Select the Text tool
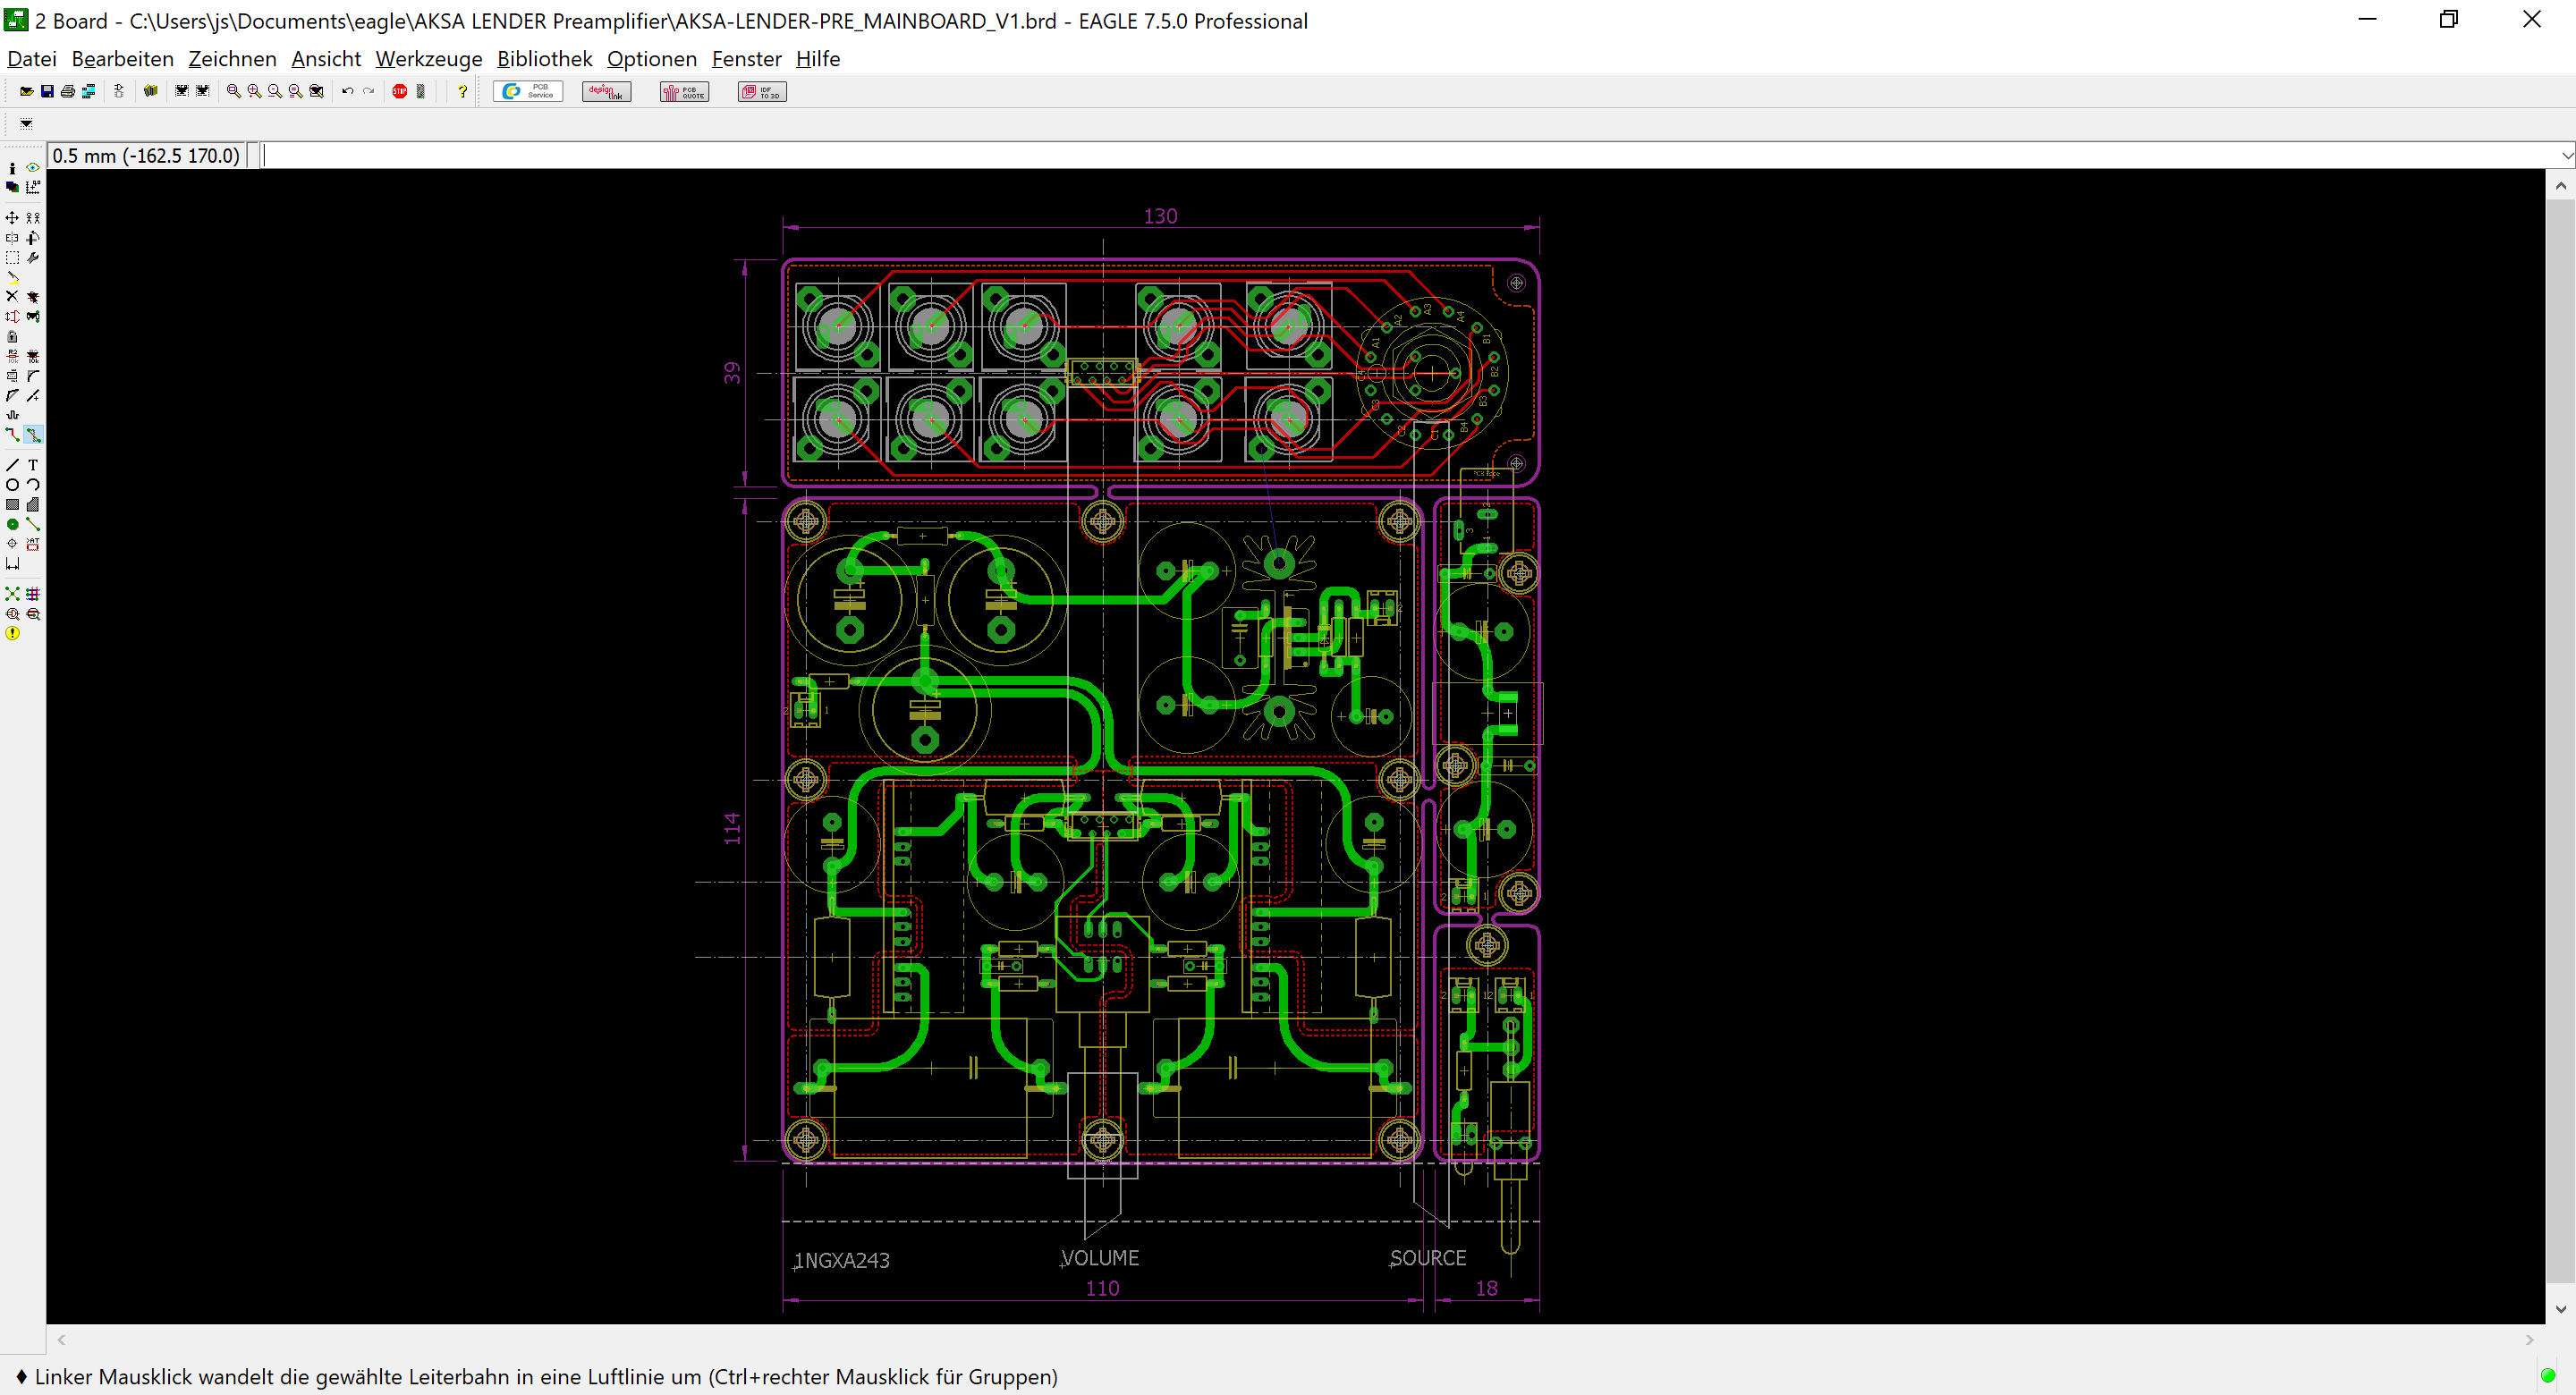Image resolution: width=2576 pixels, height=1395 pixels. click(x=33, y=465)
